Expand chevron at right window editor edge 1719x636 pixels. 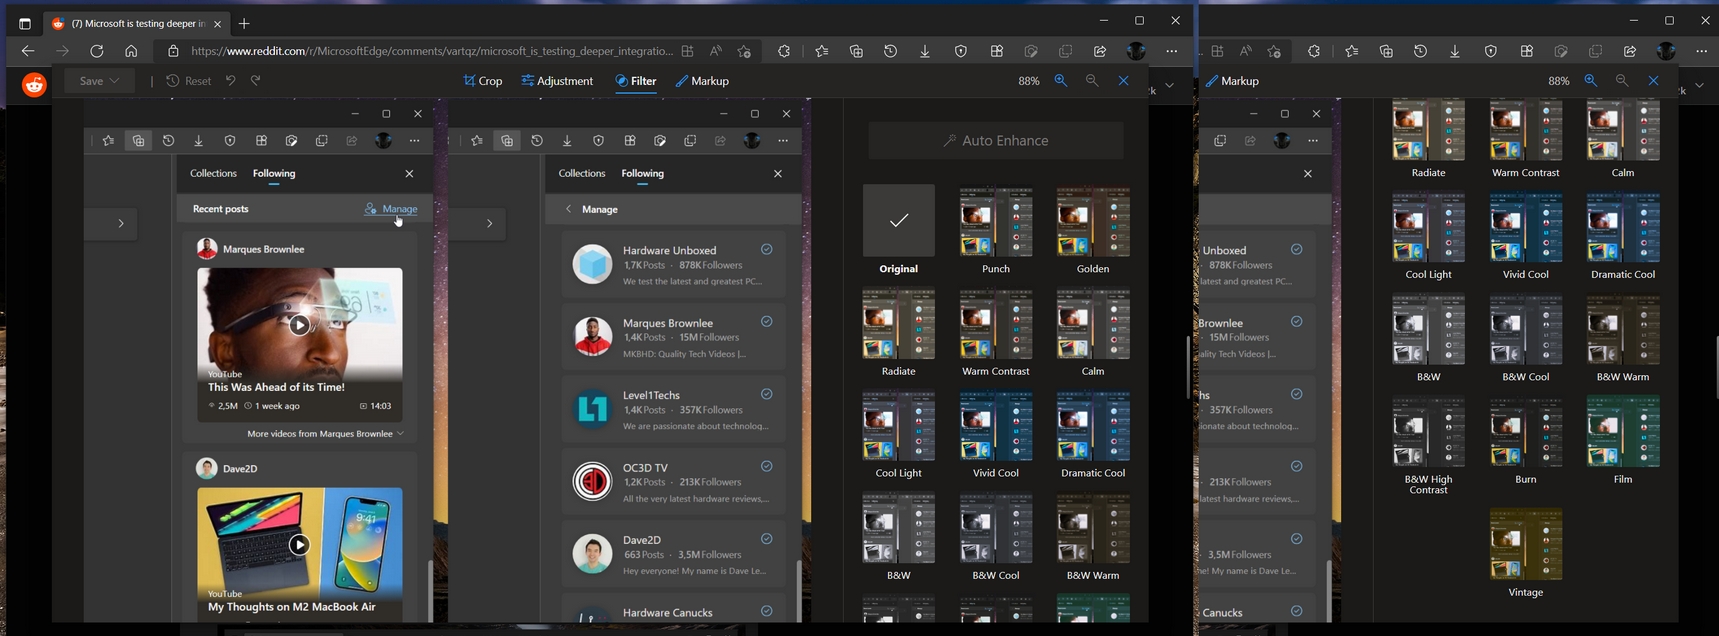(x=1700, y=85)
